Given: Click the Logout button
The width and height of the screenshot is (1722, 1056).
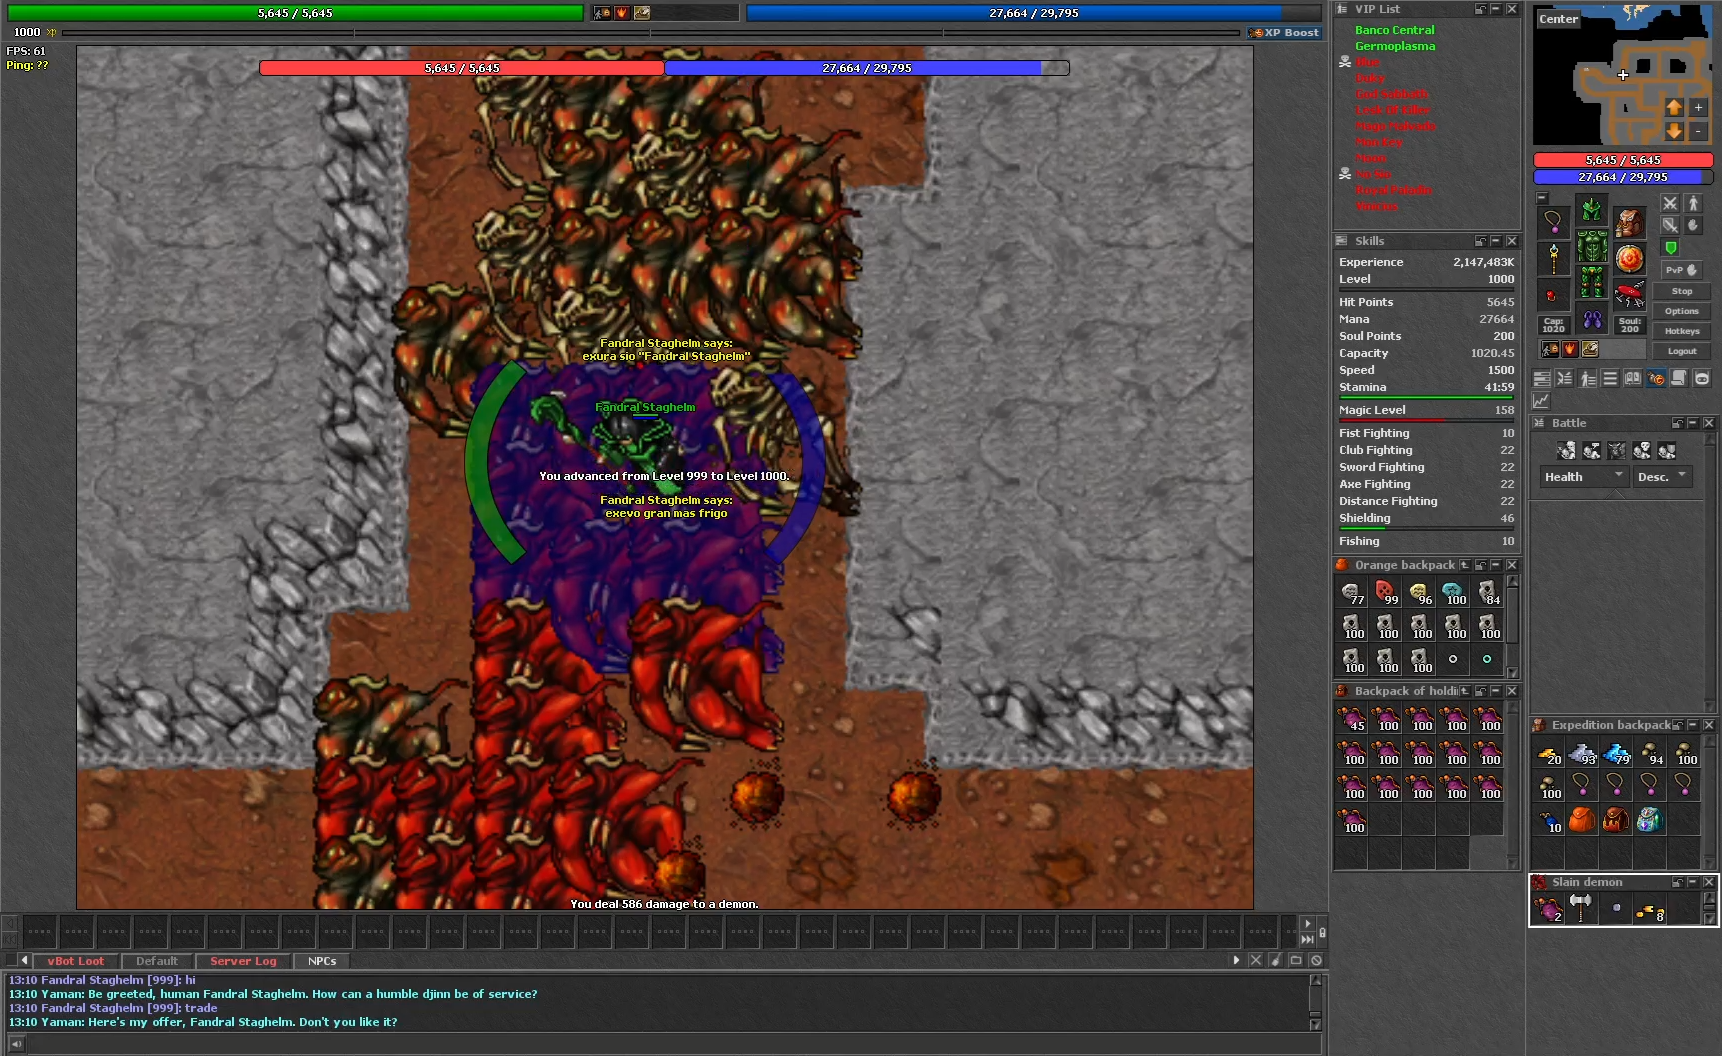Looking at the screenshot, I should point(1681,351).
